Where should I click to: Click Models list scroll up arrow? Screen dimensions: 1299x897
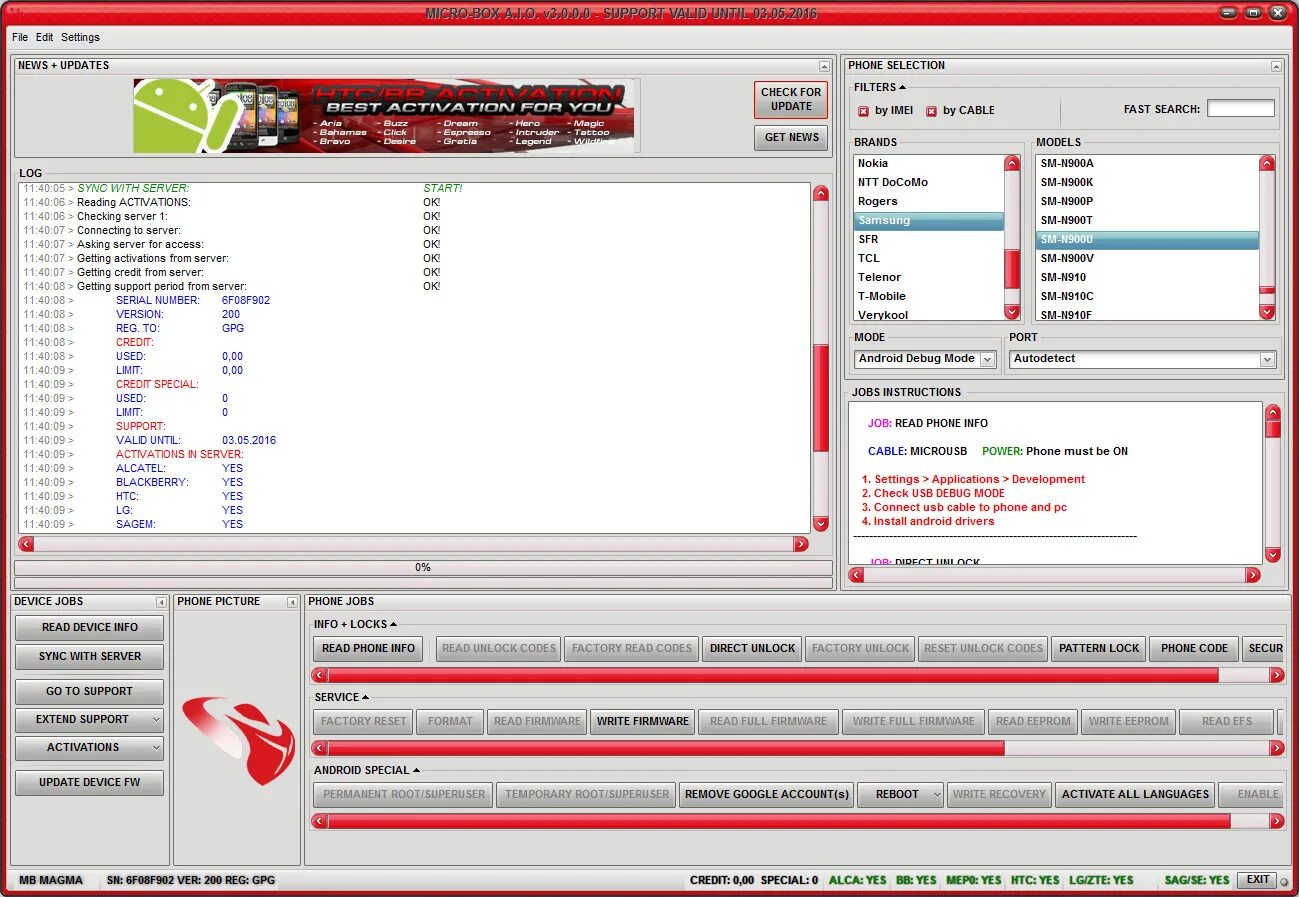tap(1267, 163)
